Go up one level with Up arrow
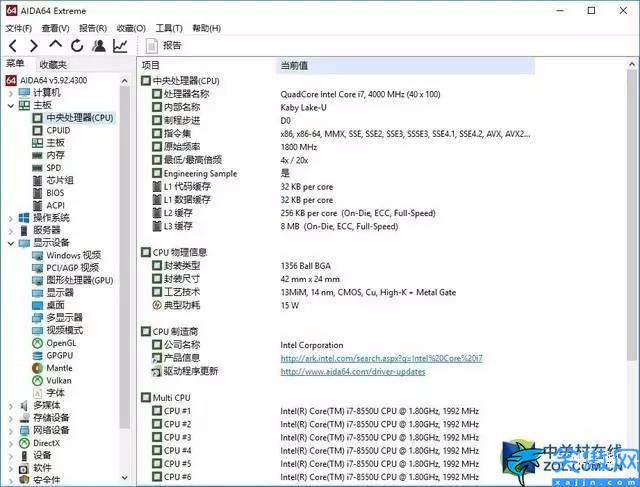This screenshot has height=487, width=640. [x=56, y=44]
